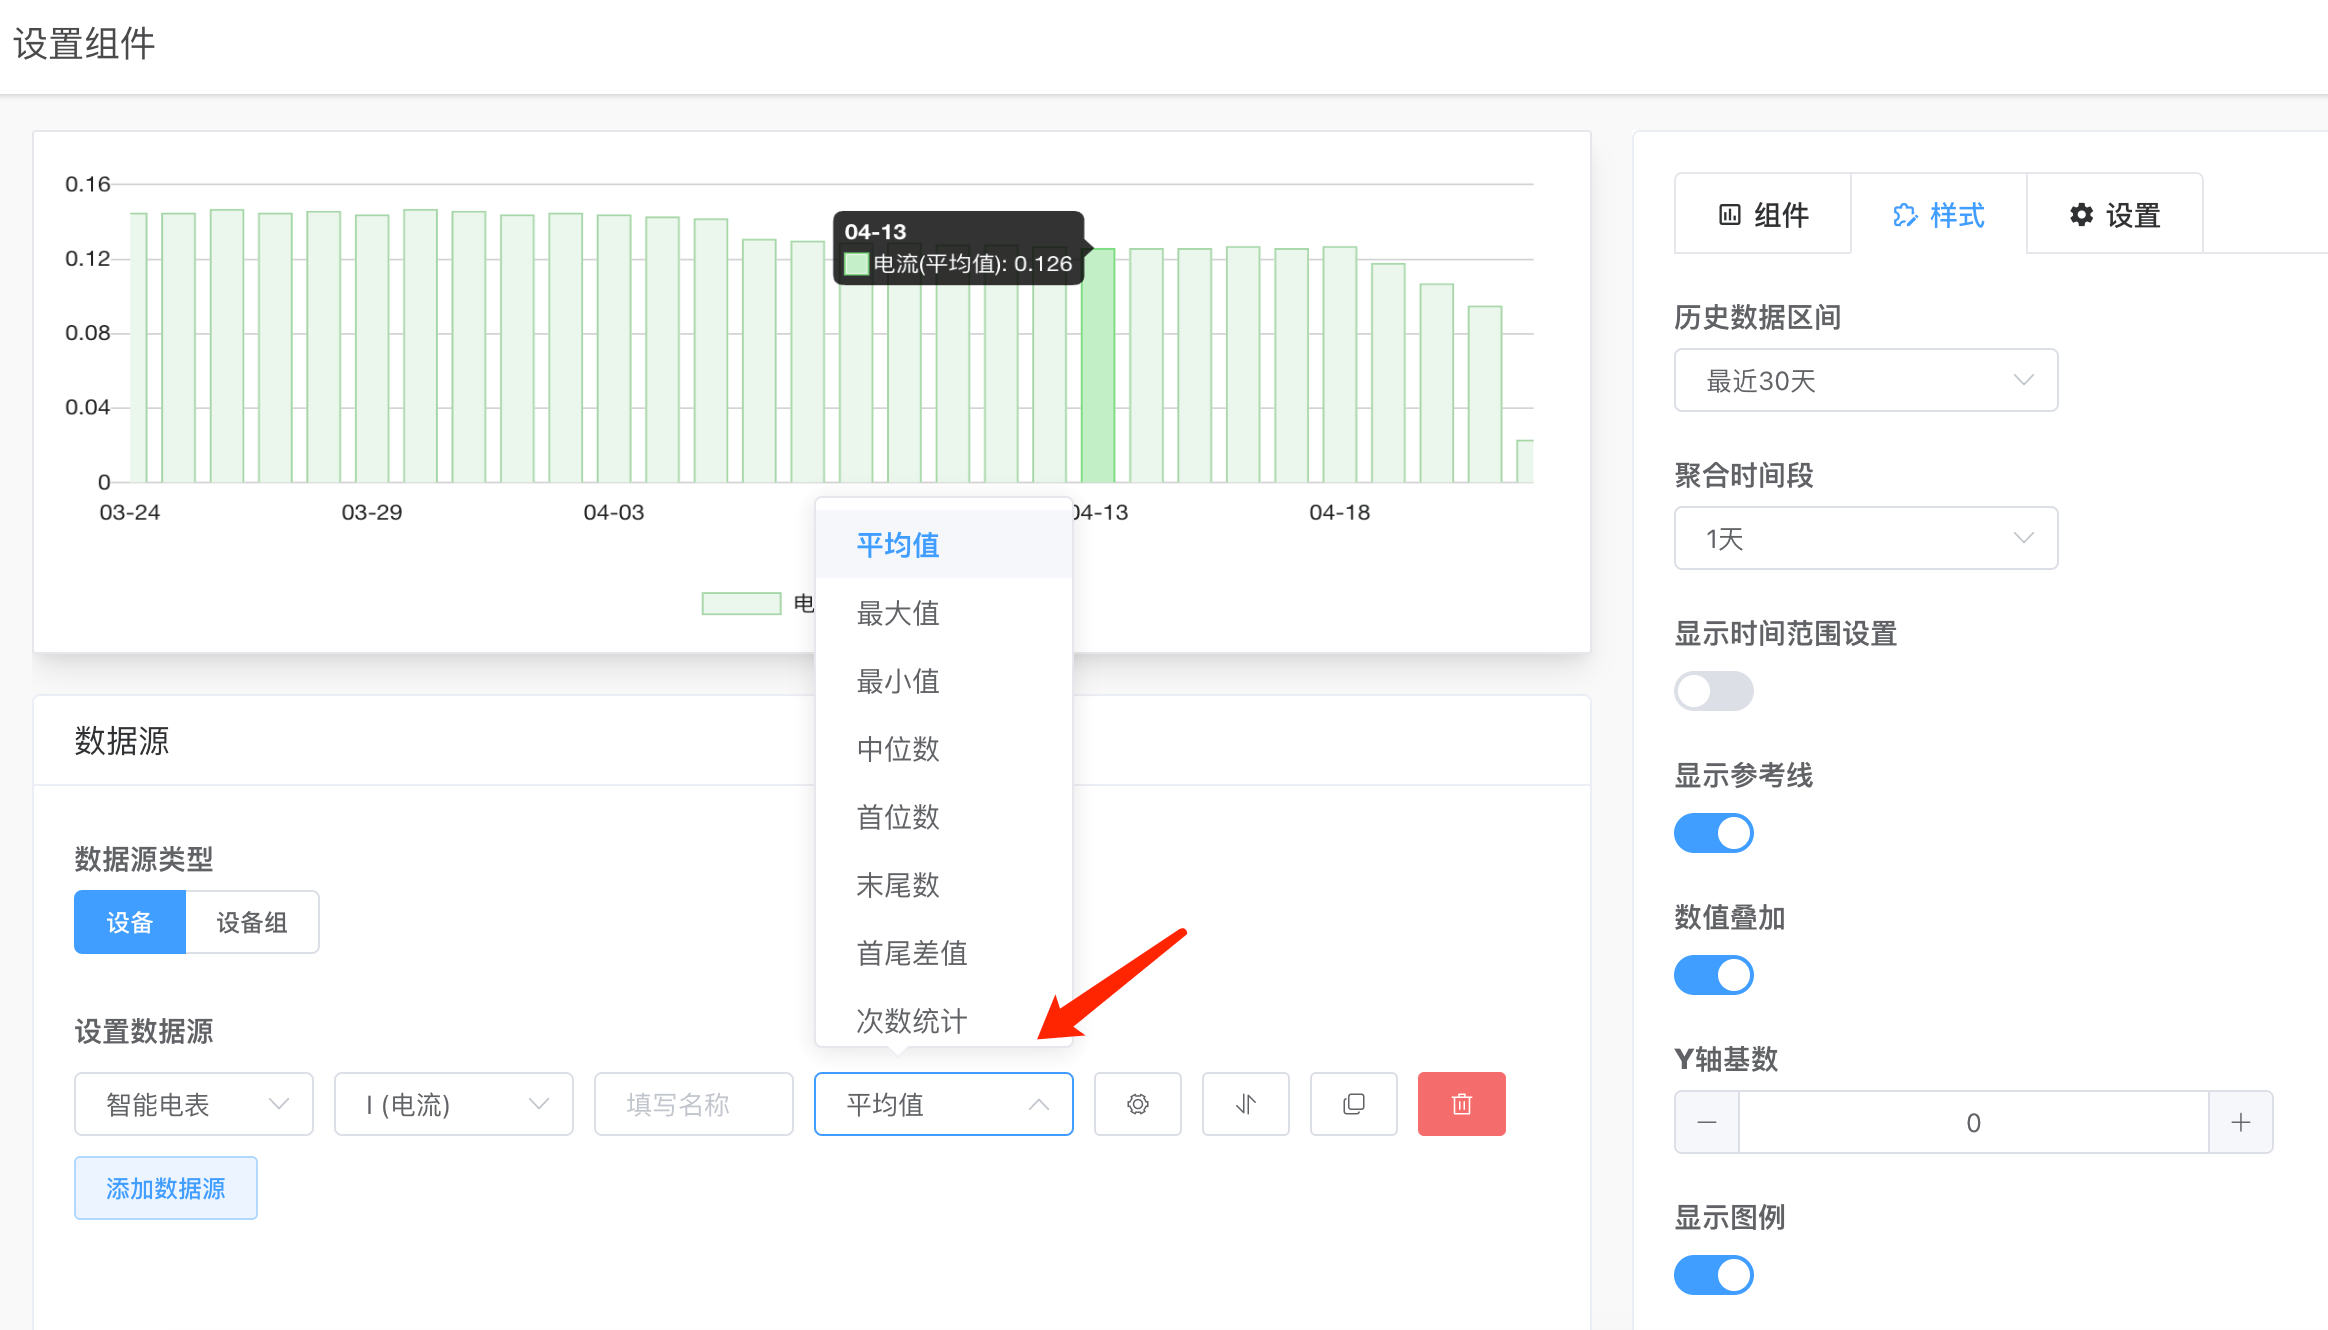Viewport: 2328px width, 1330px height.
Task: Select 次数统计 from the aggregation list
Action: click(911, 1020)
